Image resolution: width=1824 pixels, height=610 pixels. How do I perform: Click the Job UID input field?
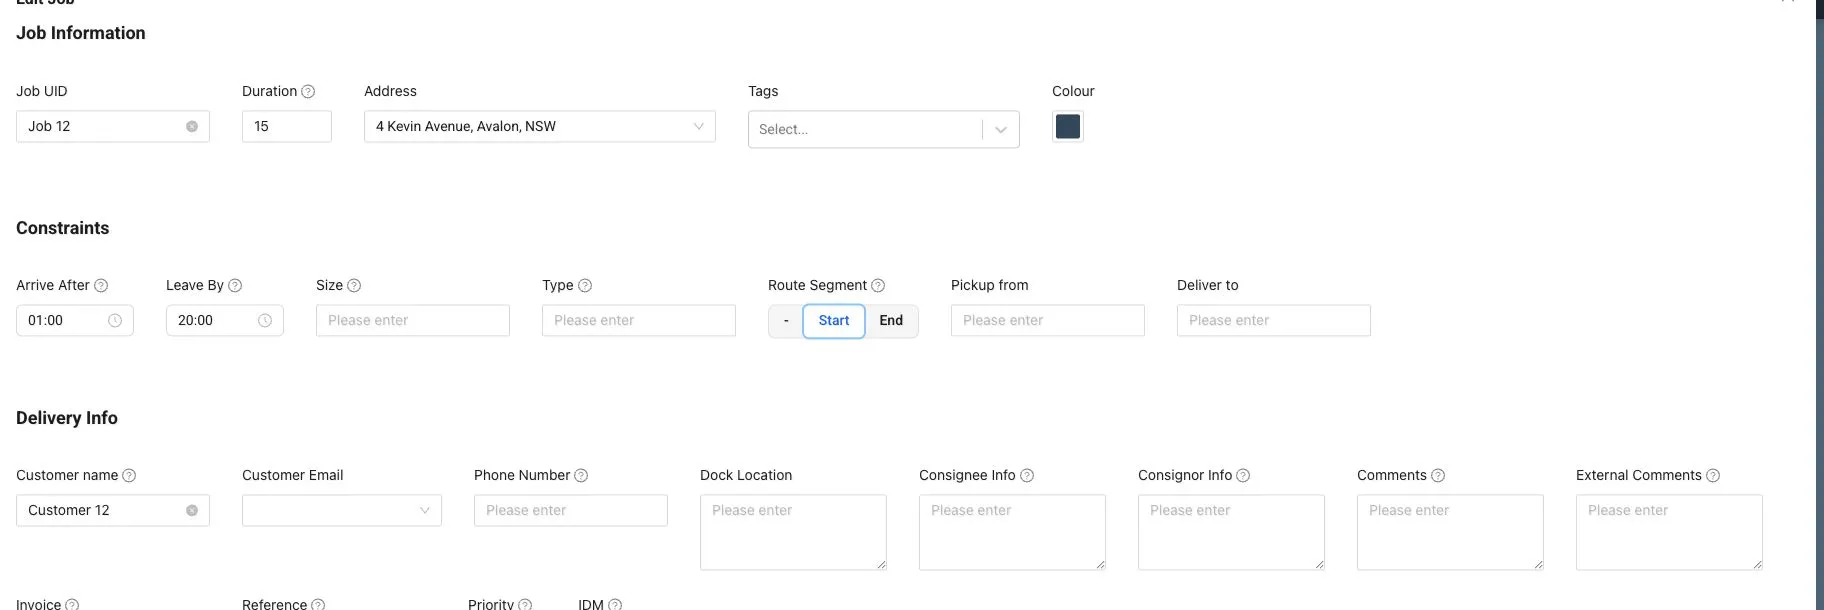(x=113, y=126)
